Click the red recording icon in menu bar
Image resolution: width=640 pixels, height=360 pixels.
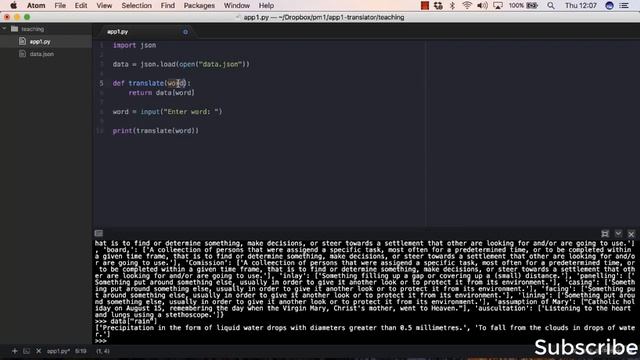pos(425,6)
